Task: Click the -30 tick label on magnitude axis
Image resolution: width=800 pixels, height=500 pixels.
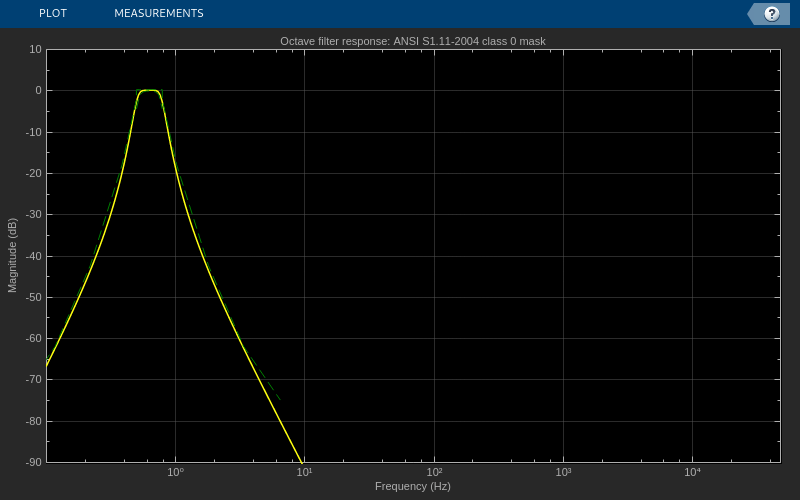Action: point(34,215)
